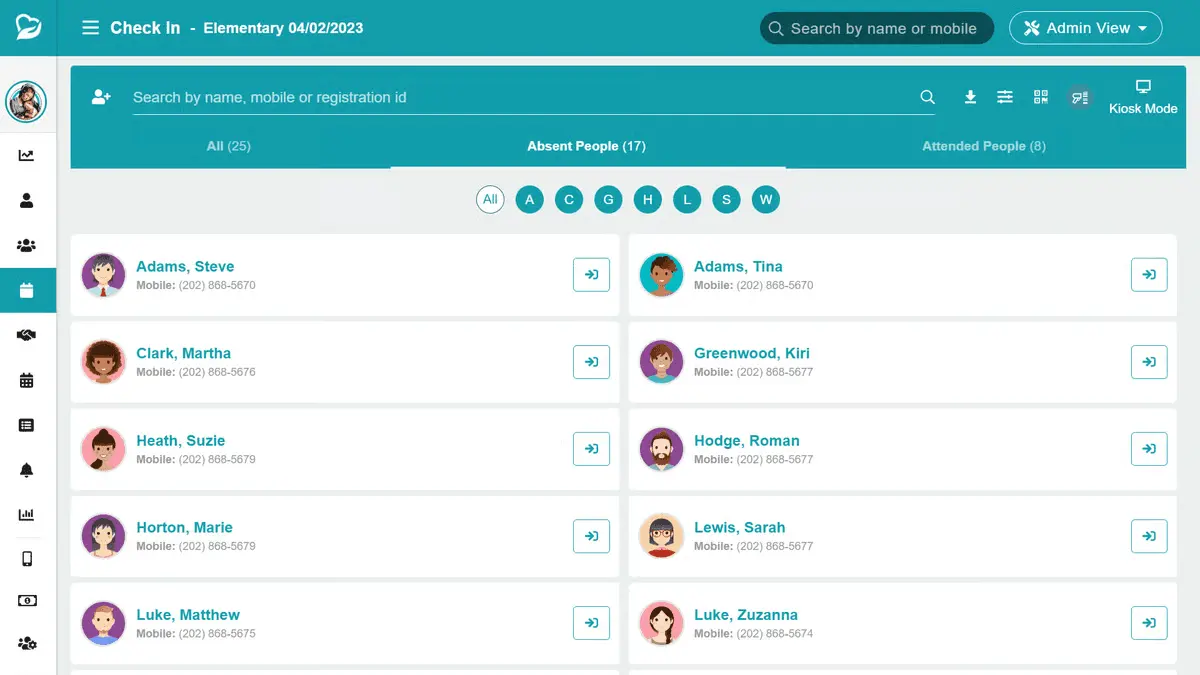Switch to the All (25) tab
This screenshot has height=675, width=1200.
[228, 146]
